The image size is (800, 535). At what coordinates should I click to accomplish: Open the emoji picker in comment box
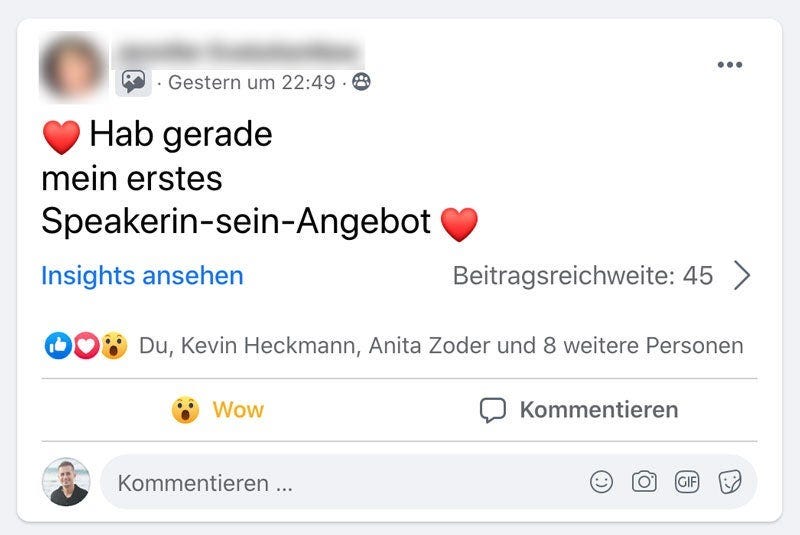click(x=601, y=482)
